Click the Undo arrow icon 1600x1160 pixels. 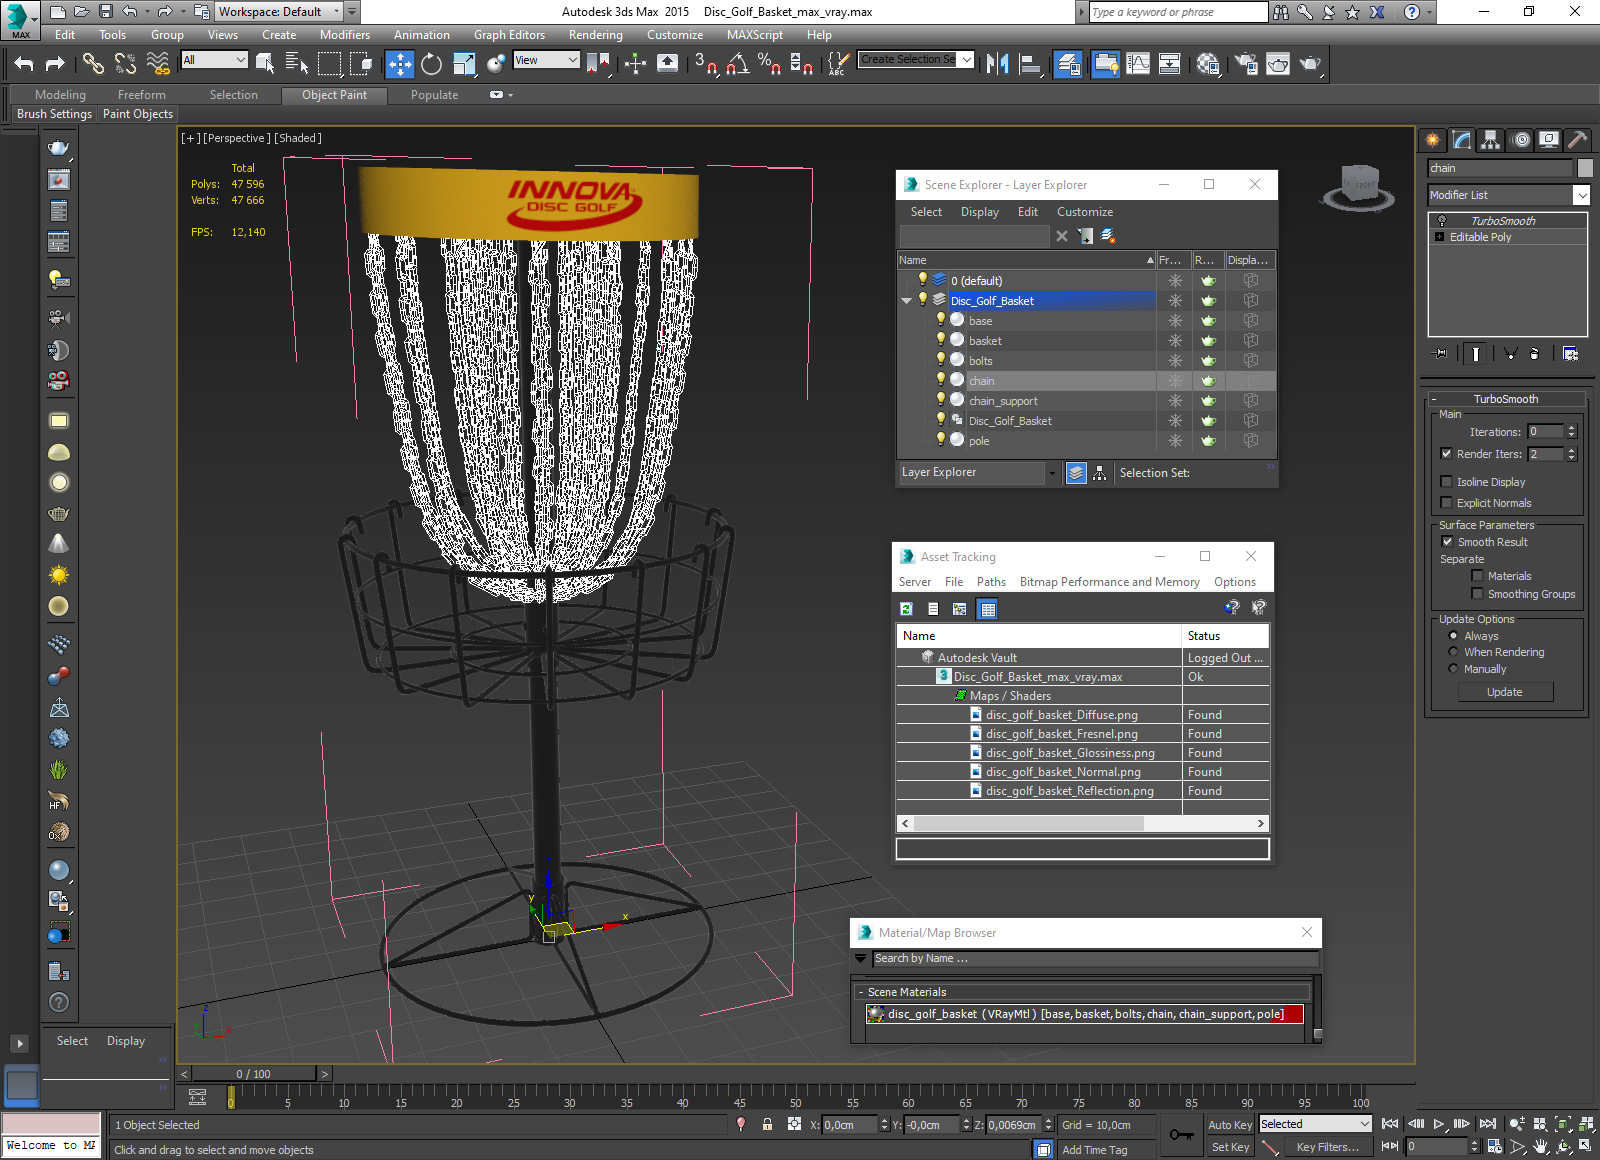pyautogui.click(x=24, y=64)
